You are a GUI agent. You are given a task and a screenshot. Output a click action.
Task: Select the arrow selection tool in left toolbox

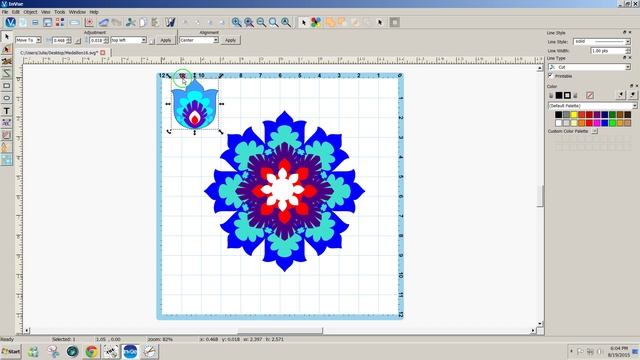click(x=7, y=37)
